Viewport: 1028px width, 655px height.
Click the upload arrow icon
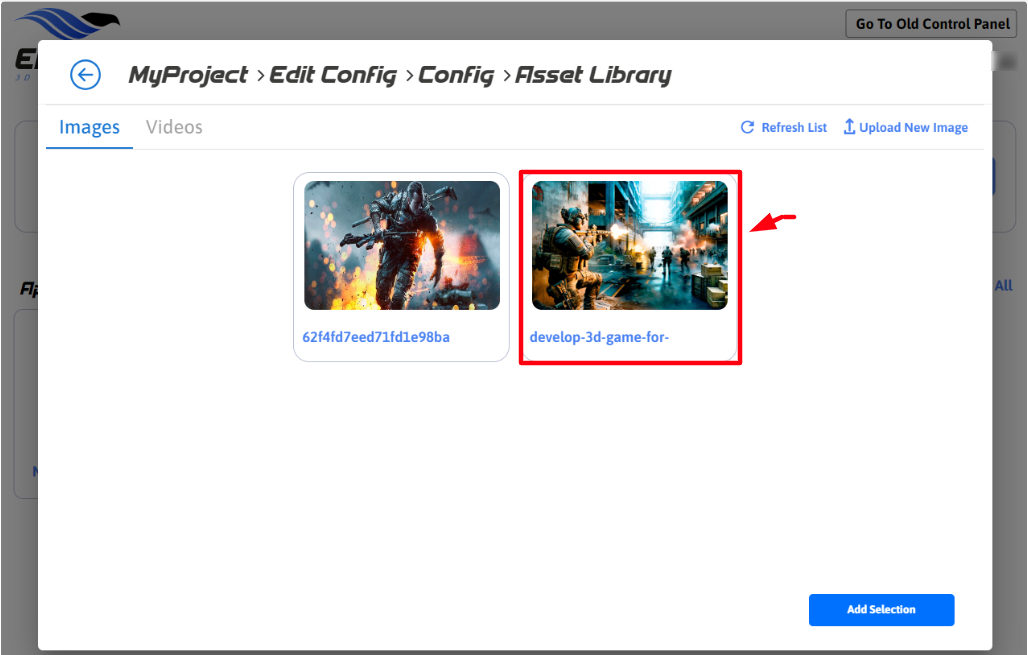click(x=849, y=127)
